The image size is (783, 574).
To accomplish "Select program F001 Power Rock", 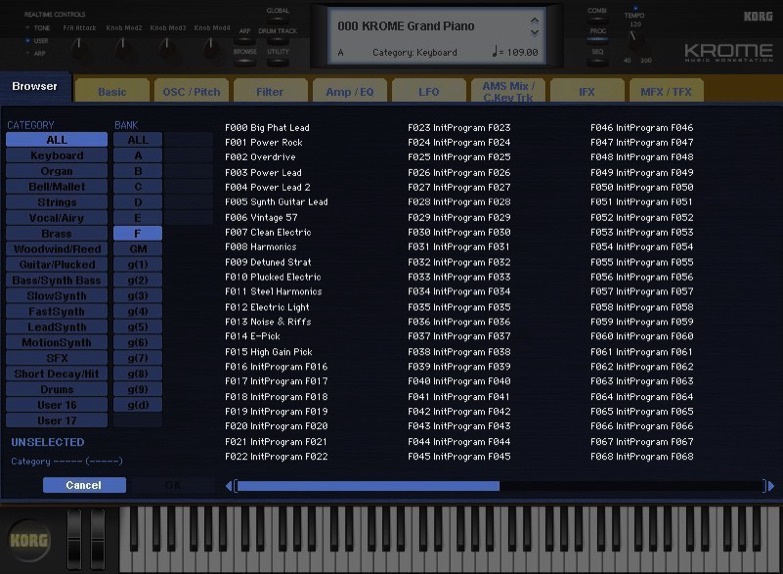I will [x=264, y=142].
